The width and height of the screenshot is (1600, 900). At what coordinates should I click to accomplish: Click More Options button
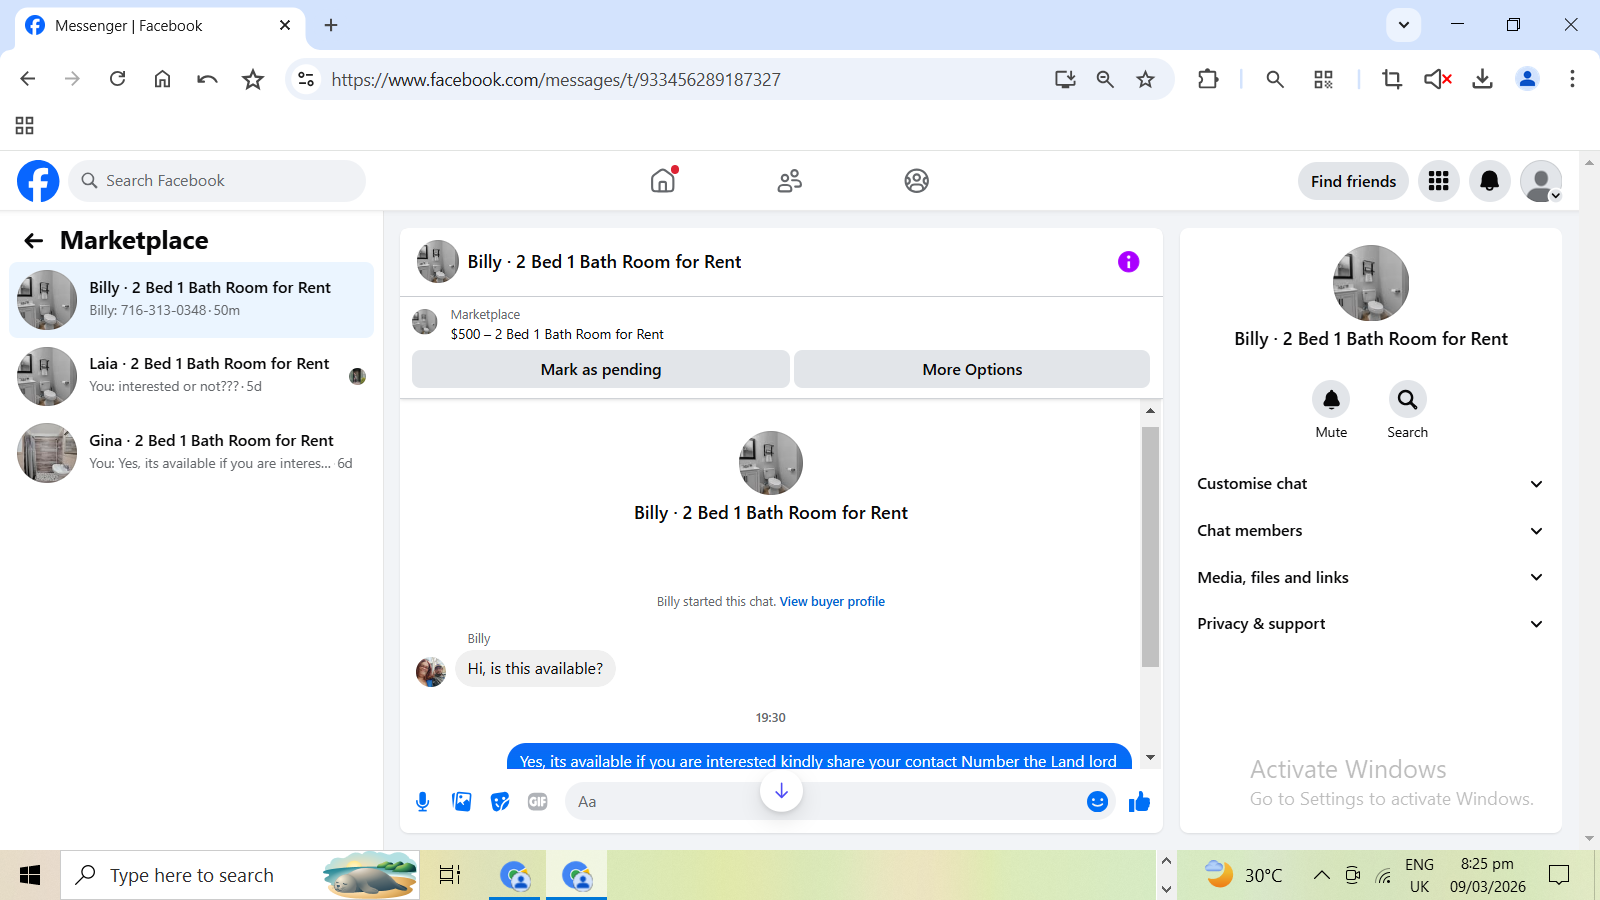pyautogui.click(x=972, y=369)
